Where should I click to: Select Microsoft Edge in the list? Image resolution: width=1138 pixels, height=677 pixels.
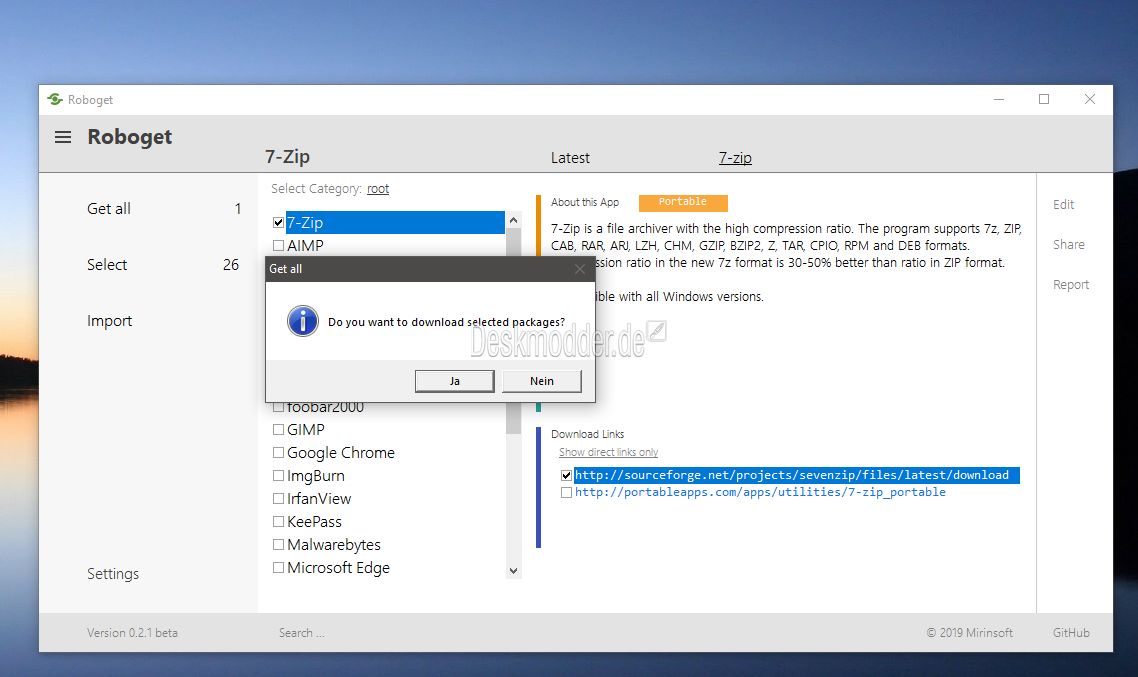point(338,567)
